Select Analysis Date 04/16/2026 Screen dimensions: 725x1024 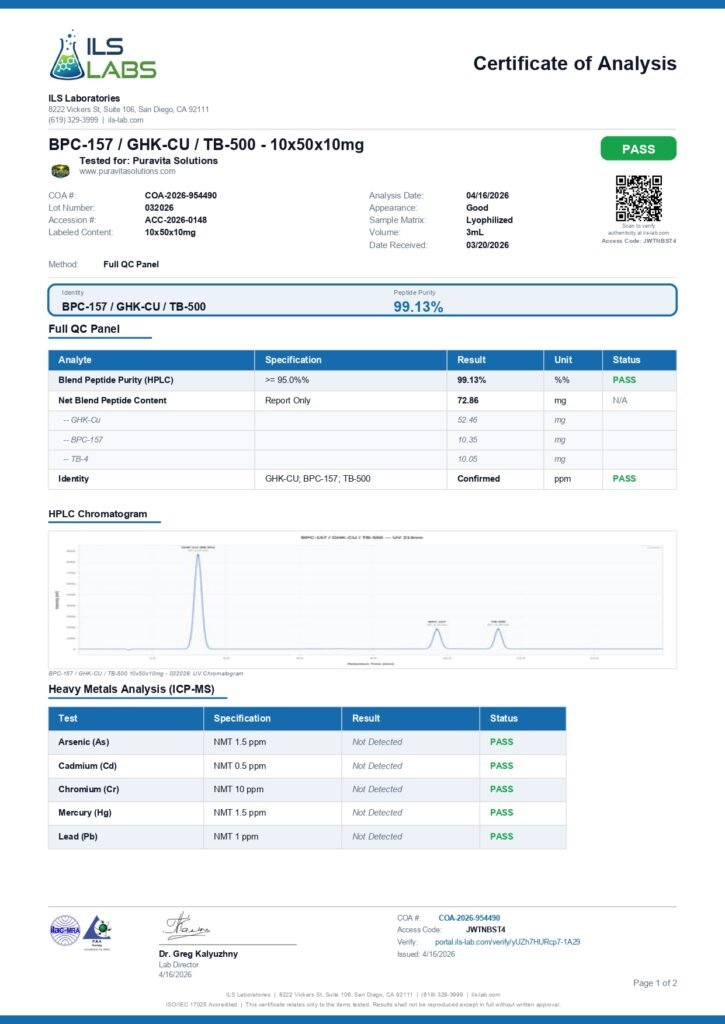[x=487, y=195]
